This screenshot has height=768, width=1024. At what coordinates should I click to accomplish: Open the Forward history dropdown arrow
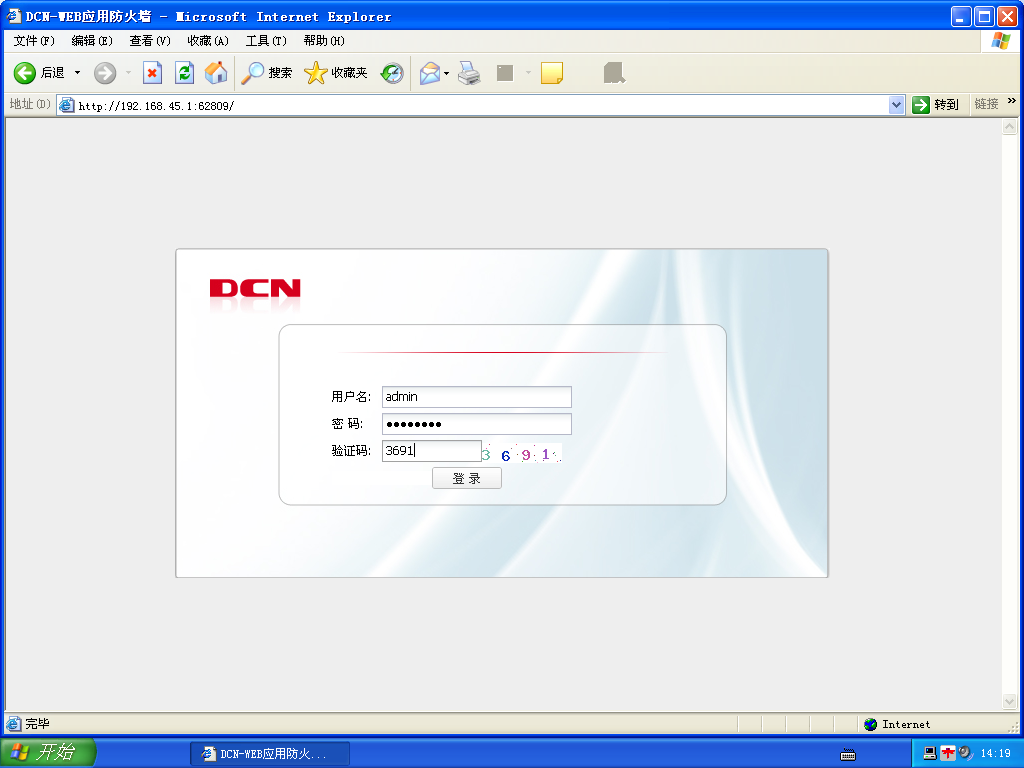coord(128,72)
